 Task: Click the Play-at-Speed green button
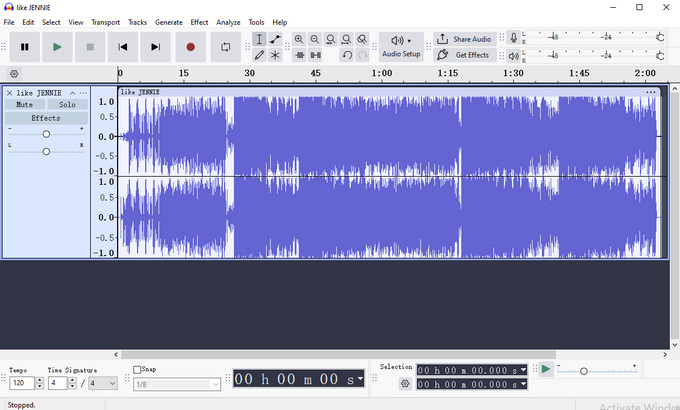click(x=546, y=369)
